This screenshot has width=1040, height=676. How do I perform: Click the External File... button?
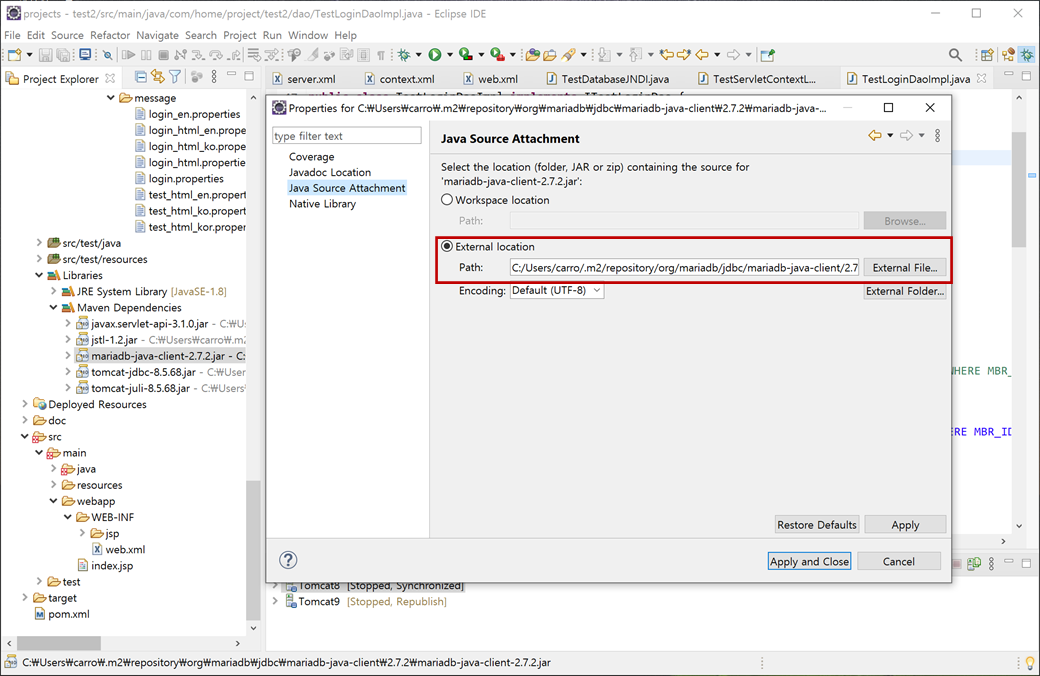coord(905,267)
